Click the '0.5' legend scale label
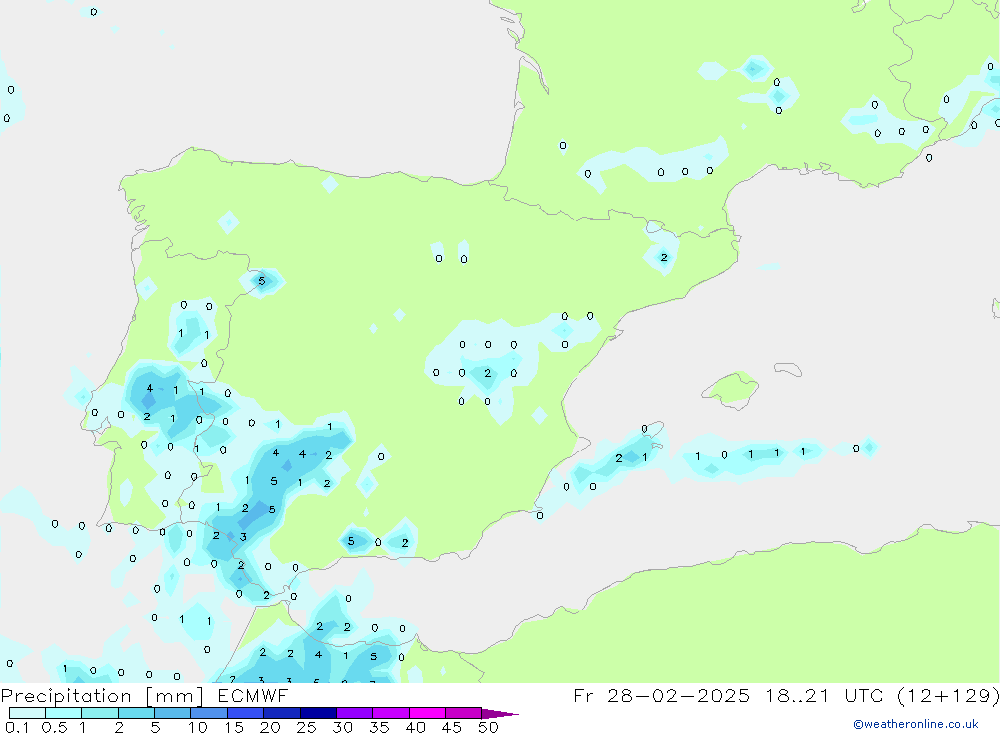 (54, 727)
